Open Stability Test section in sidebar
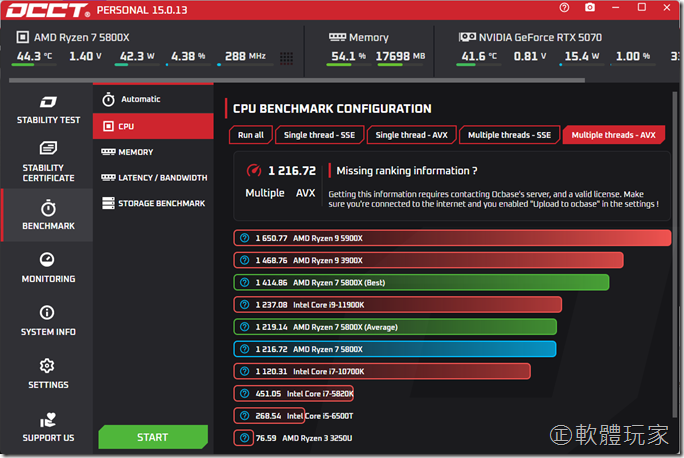Viewport: 684px width, 458px height. click(48, 110)
